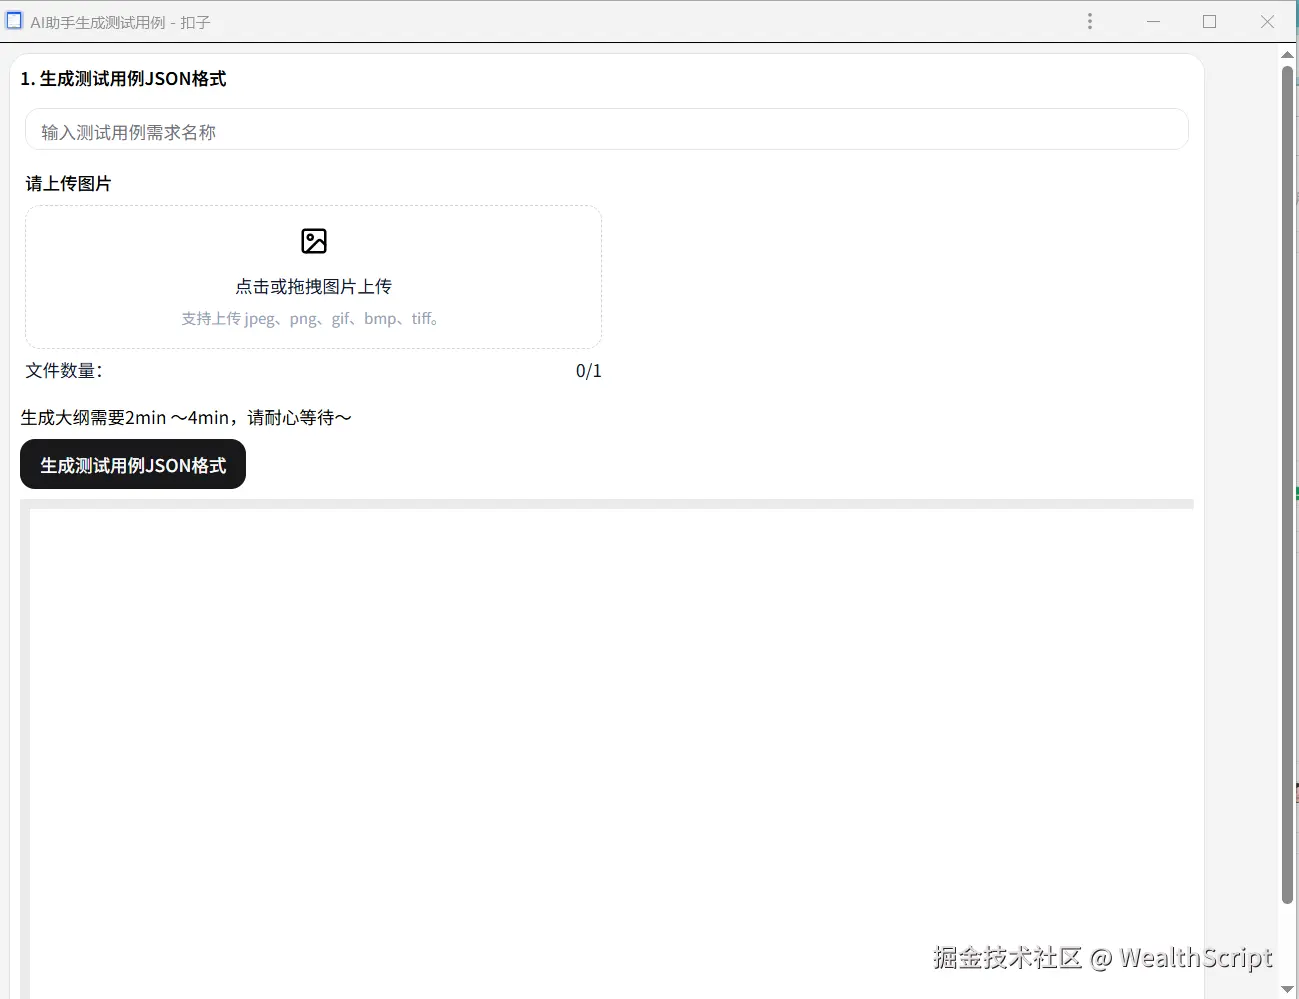This screenshot has height=999, width=1299.
Task: Maximize the AI助手 window
Action: pos(1210,21)
